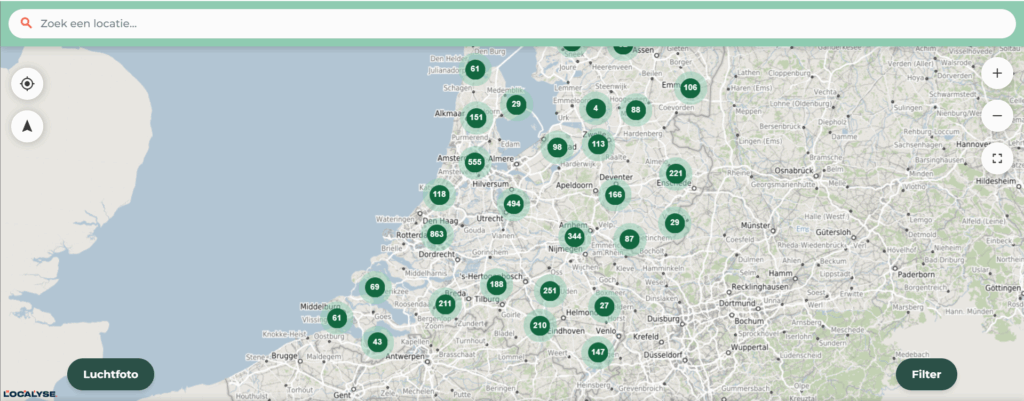This screenshot has width=1024, height=401.
Task: Expand the 863 cluster near Rotterdam
Action: [x=437, y=234]
